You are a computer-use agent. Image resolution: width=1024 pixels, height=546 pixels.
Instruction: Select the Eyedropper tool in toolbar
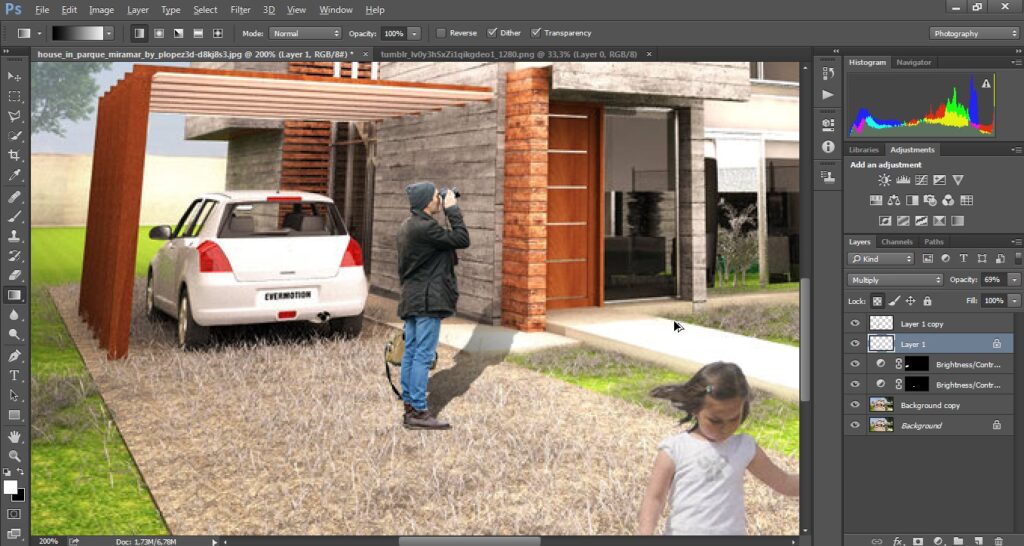tap(14, 175)
